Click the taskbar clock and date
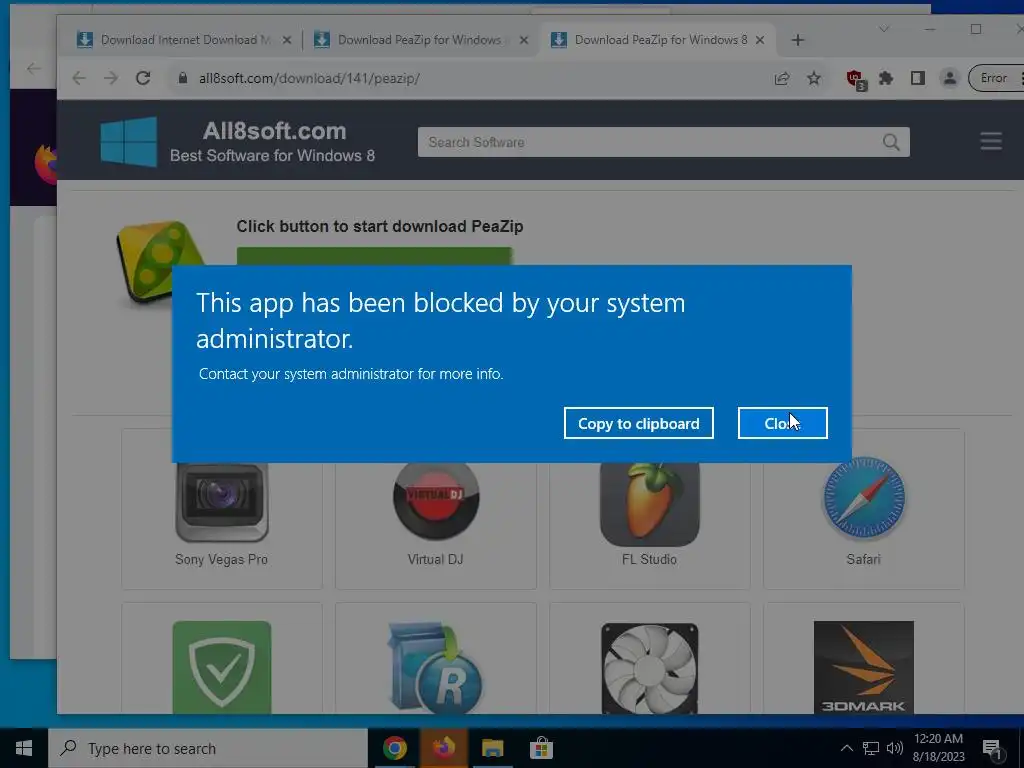The height and width of the screenshot is (768, 1024). pyautogui.click(x=938, y=748)
